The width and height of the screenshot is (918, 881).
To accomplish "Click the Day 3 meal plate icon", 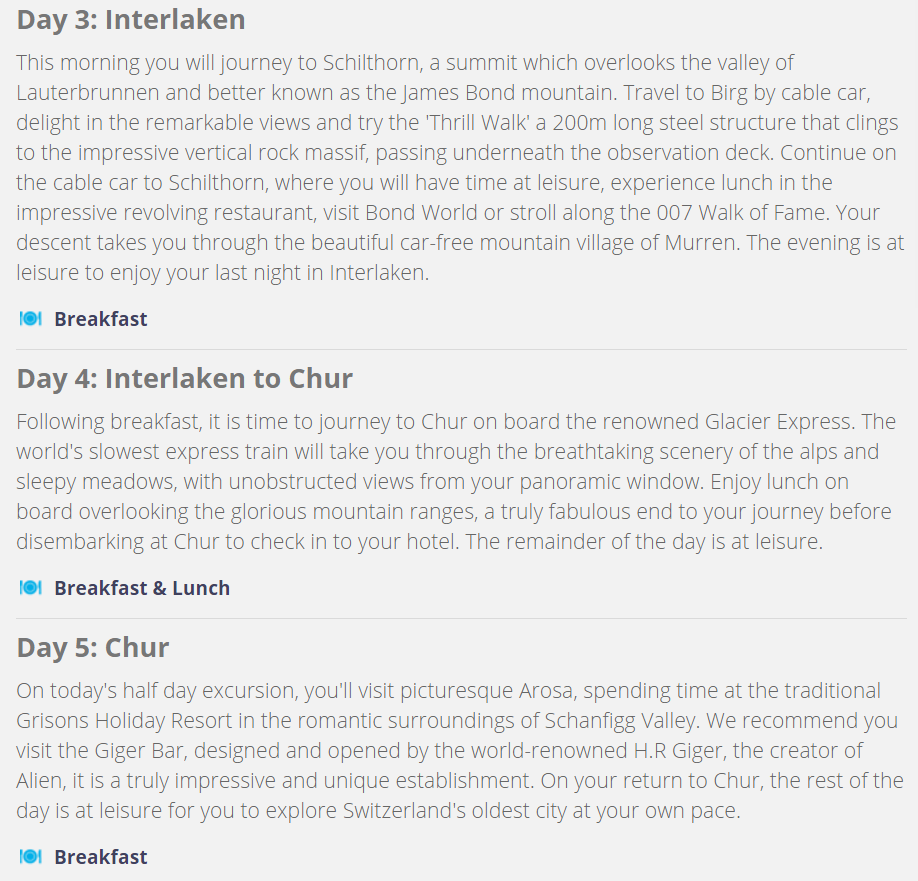I will [30, 318].
